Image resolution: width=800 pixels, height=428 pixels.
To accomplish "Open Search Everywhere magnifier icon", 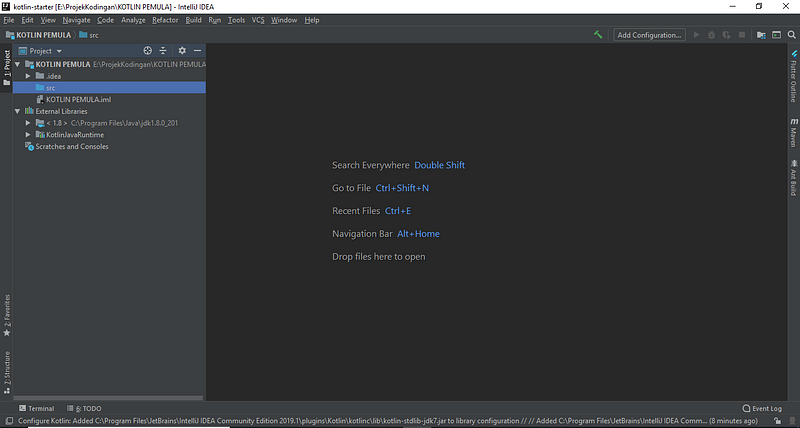I will coord(791,35).
